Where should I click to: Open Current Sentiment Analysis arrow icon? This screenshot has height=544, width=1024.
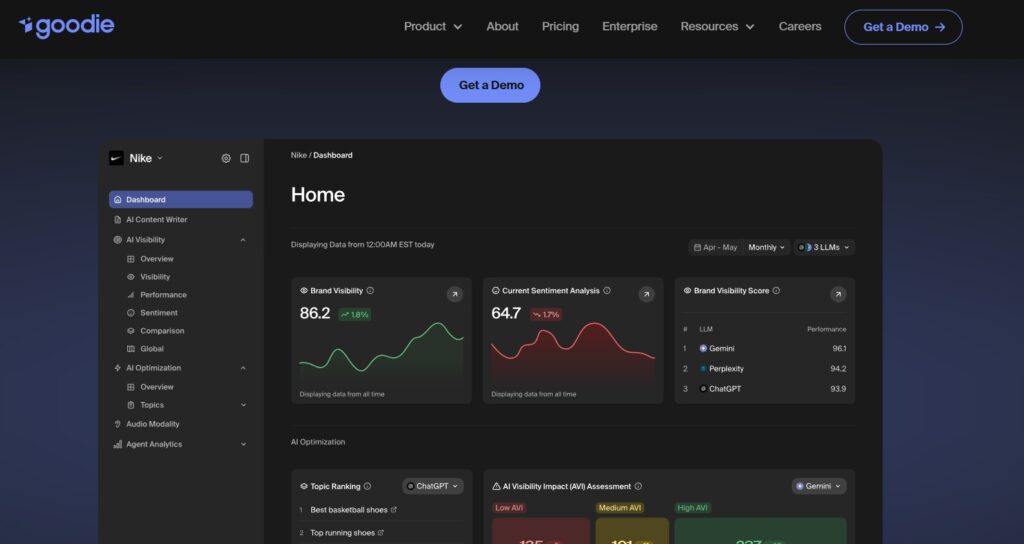[646, 295]
